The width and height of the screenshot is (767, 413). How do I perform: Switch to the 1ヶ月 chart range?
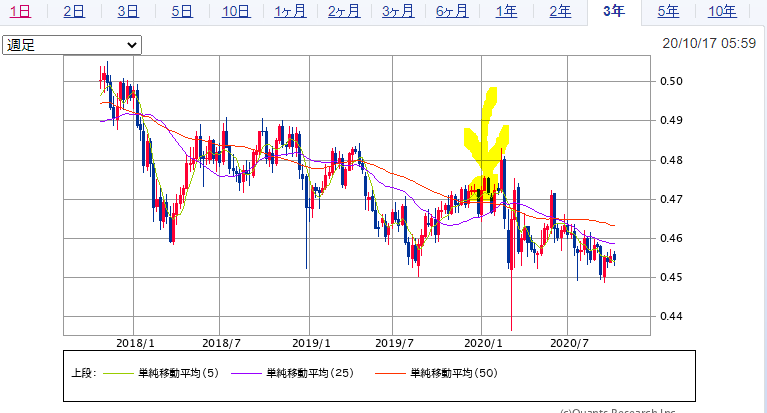click(290, 11)
